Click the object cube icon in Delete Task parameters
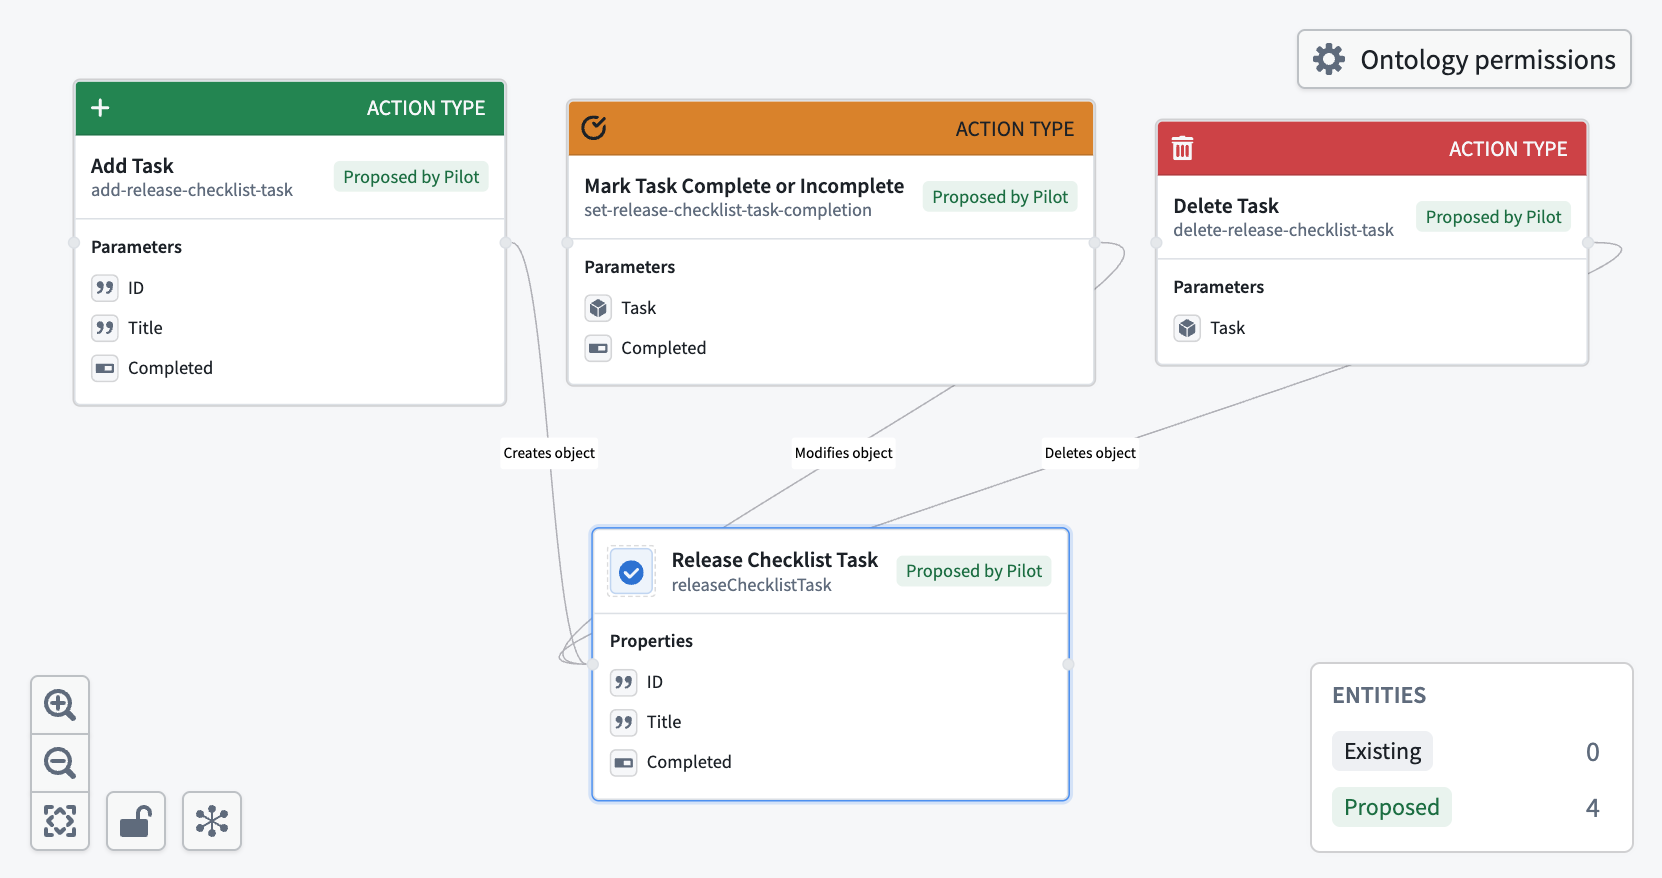The width and height of the screenshot is (1662, 878). (x=1187, y=328)
